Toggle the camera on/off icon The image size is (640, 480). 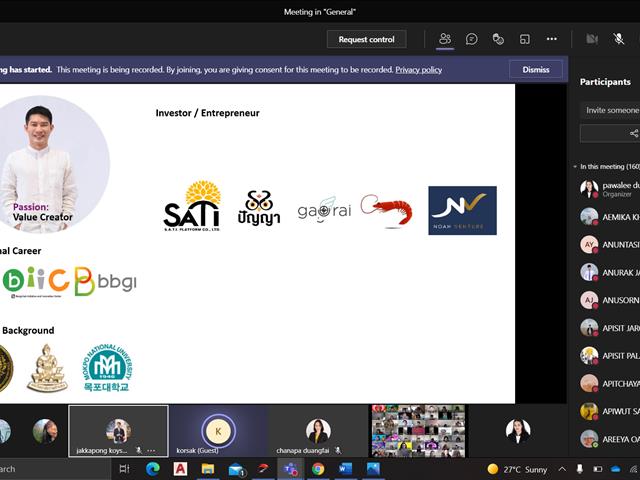click(592, 39)
